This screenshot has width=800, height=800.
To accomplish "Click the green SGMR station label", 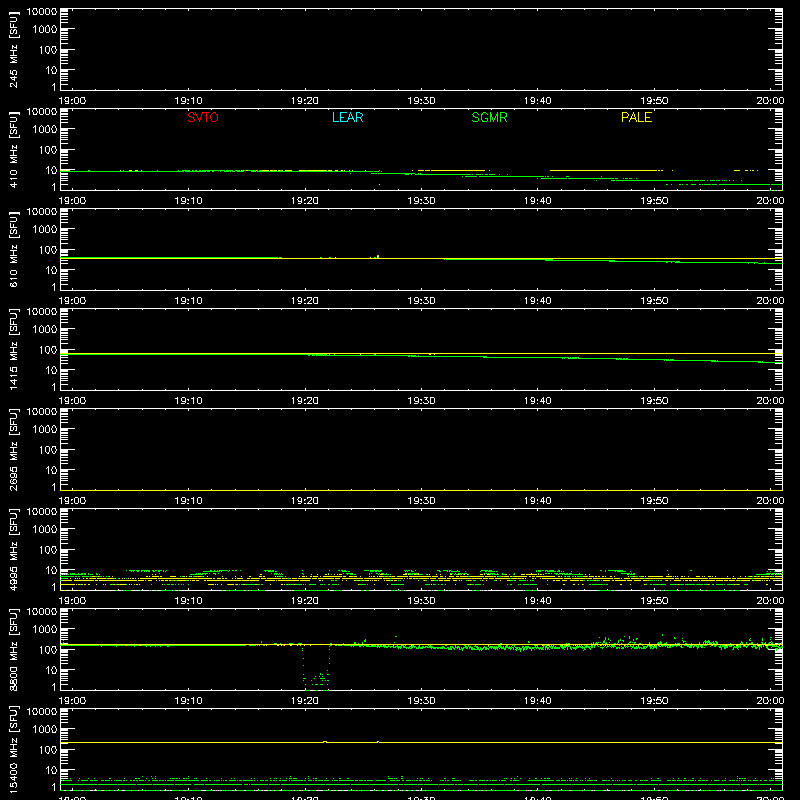I will pos(489,117).
